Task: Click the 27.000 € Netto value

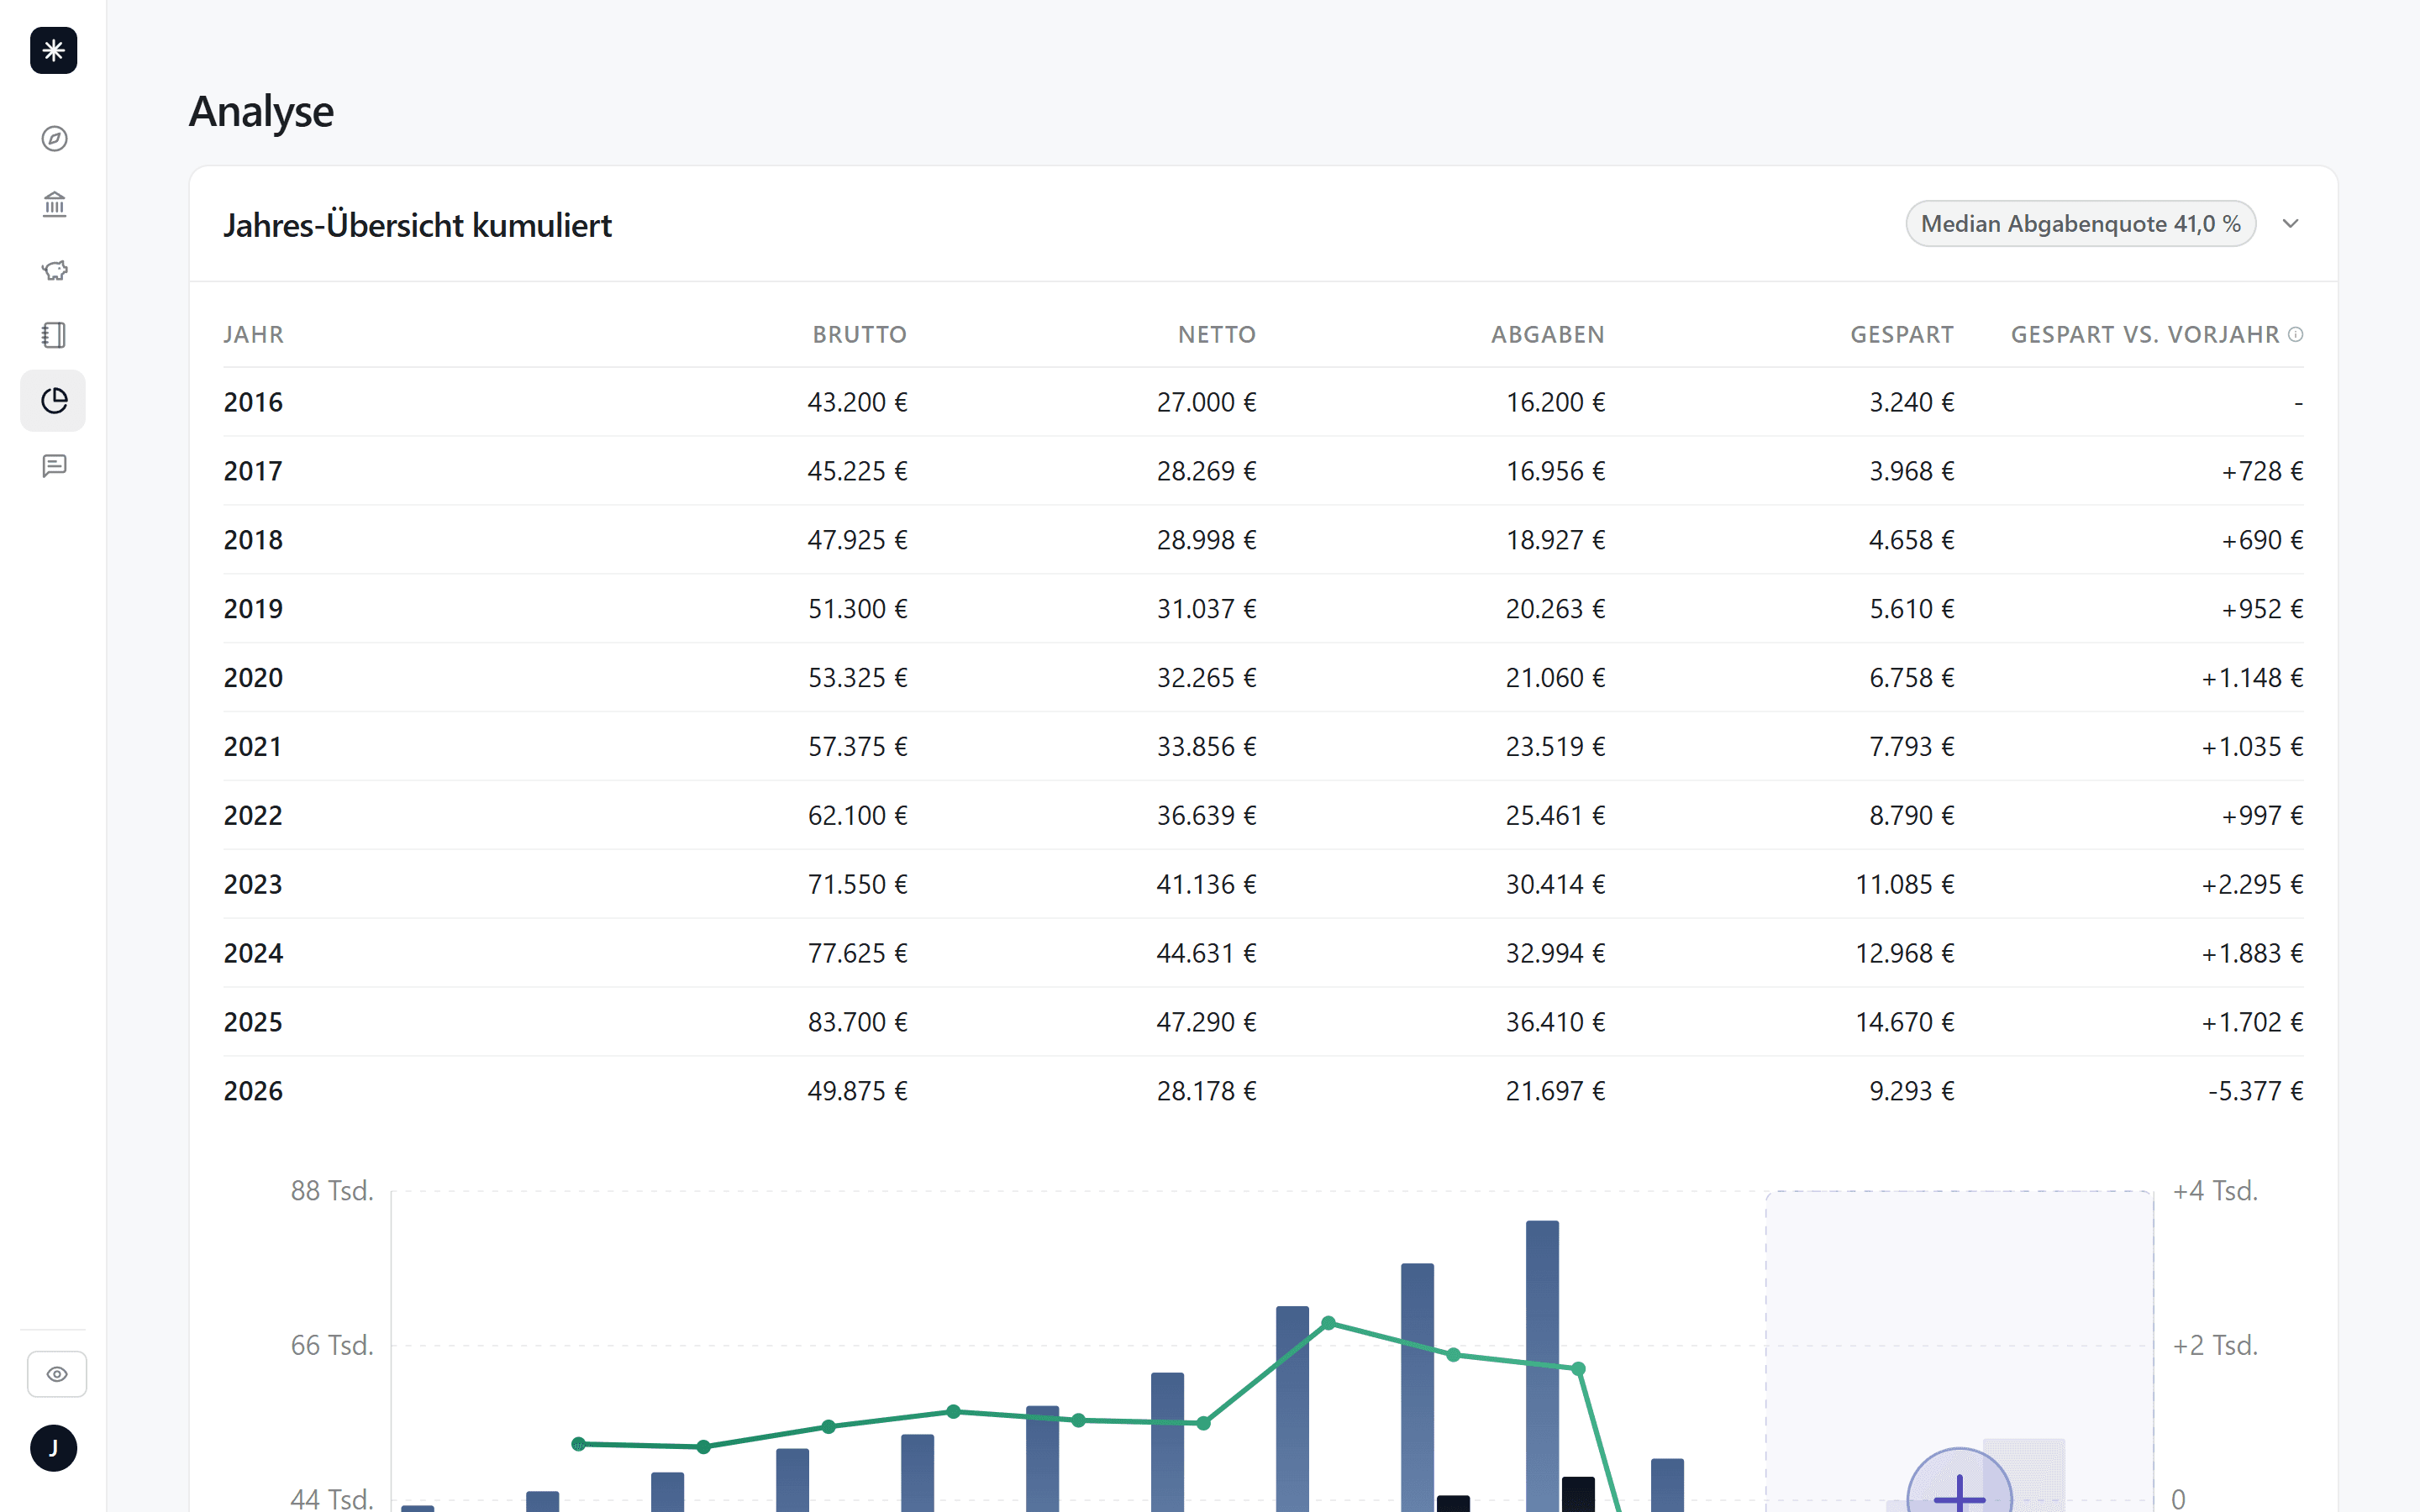Action: (1207, 403)
